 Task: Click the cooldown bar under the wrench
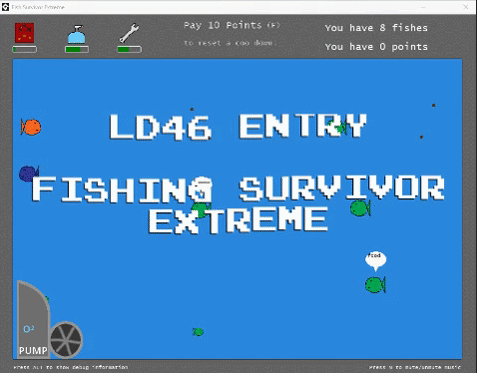click(129, 50)
